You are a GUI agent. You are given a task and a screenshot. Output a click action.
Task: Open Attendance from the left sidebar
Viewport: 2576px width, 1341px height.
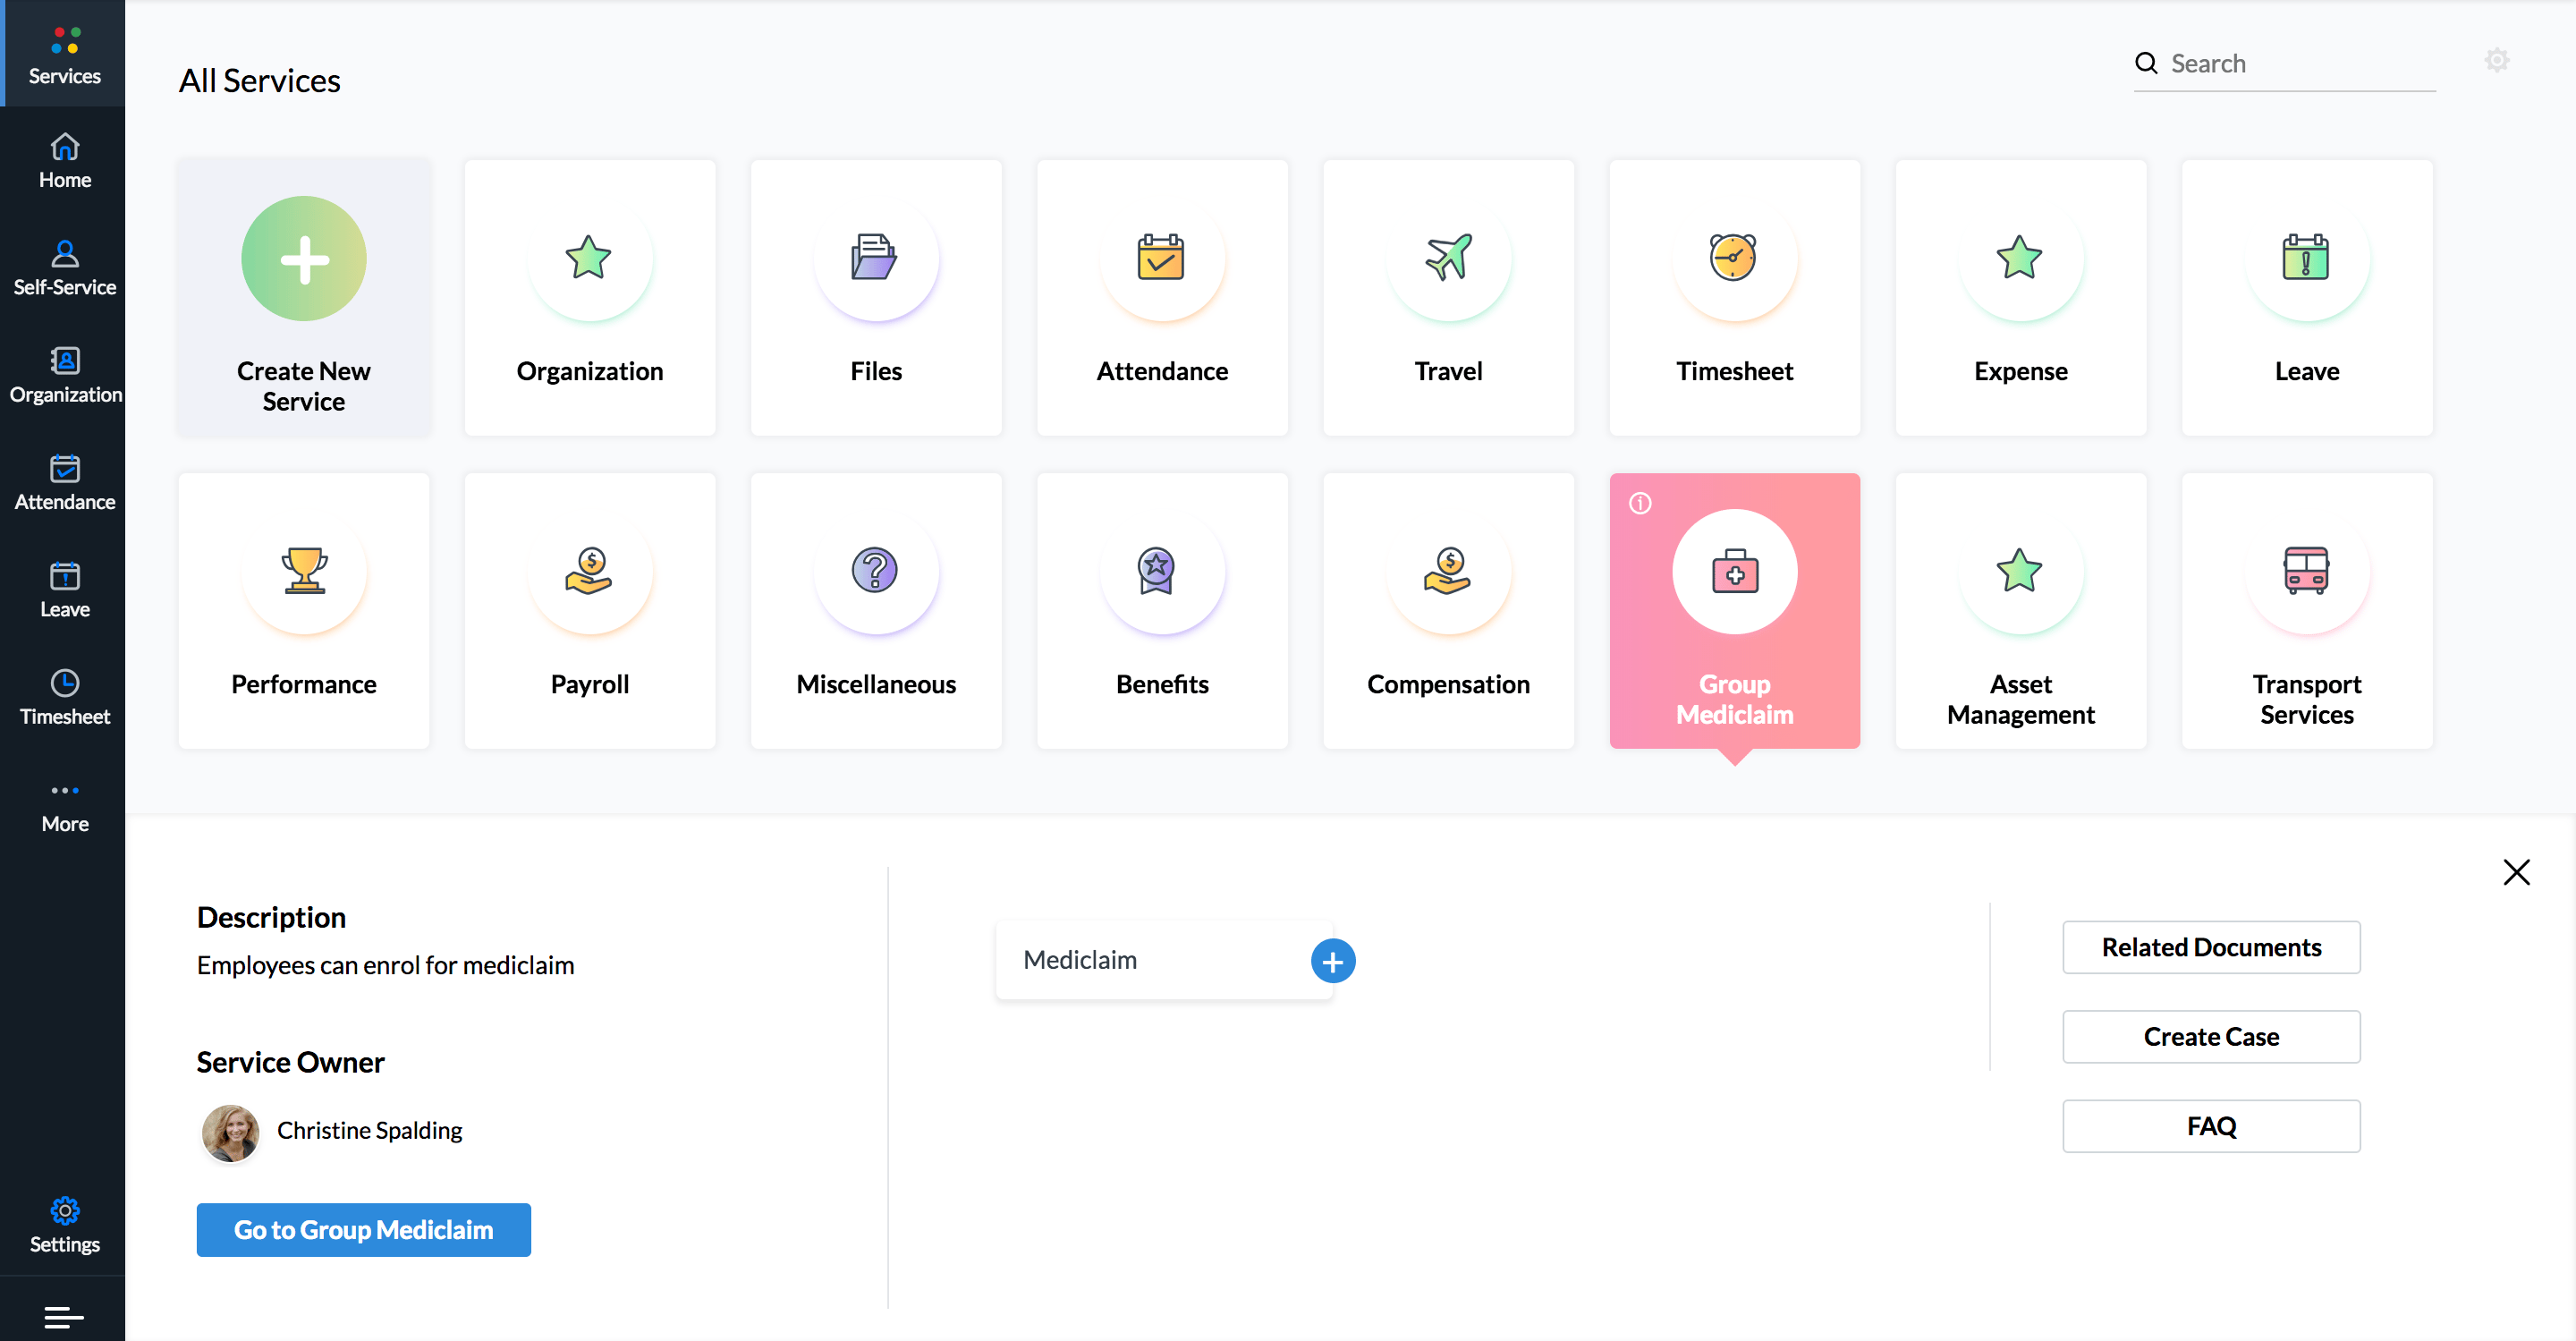pos(64,483)
